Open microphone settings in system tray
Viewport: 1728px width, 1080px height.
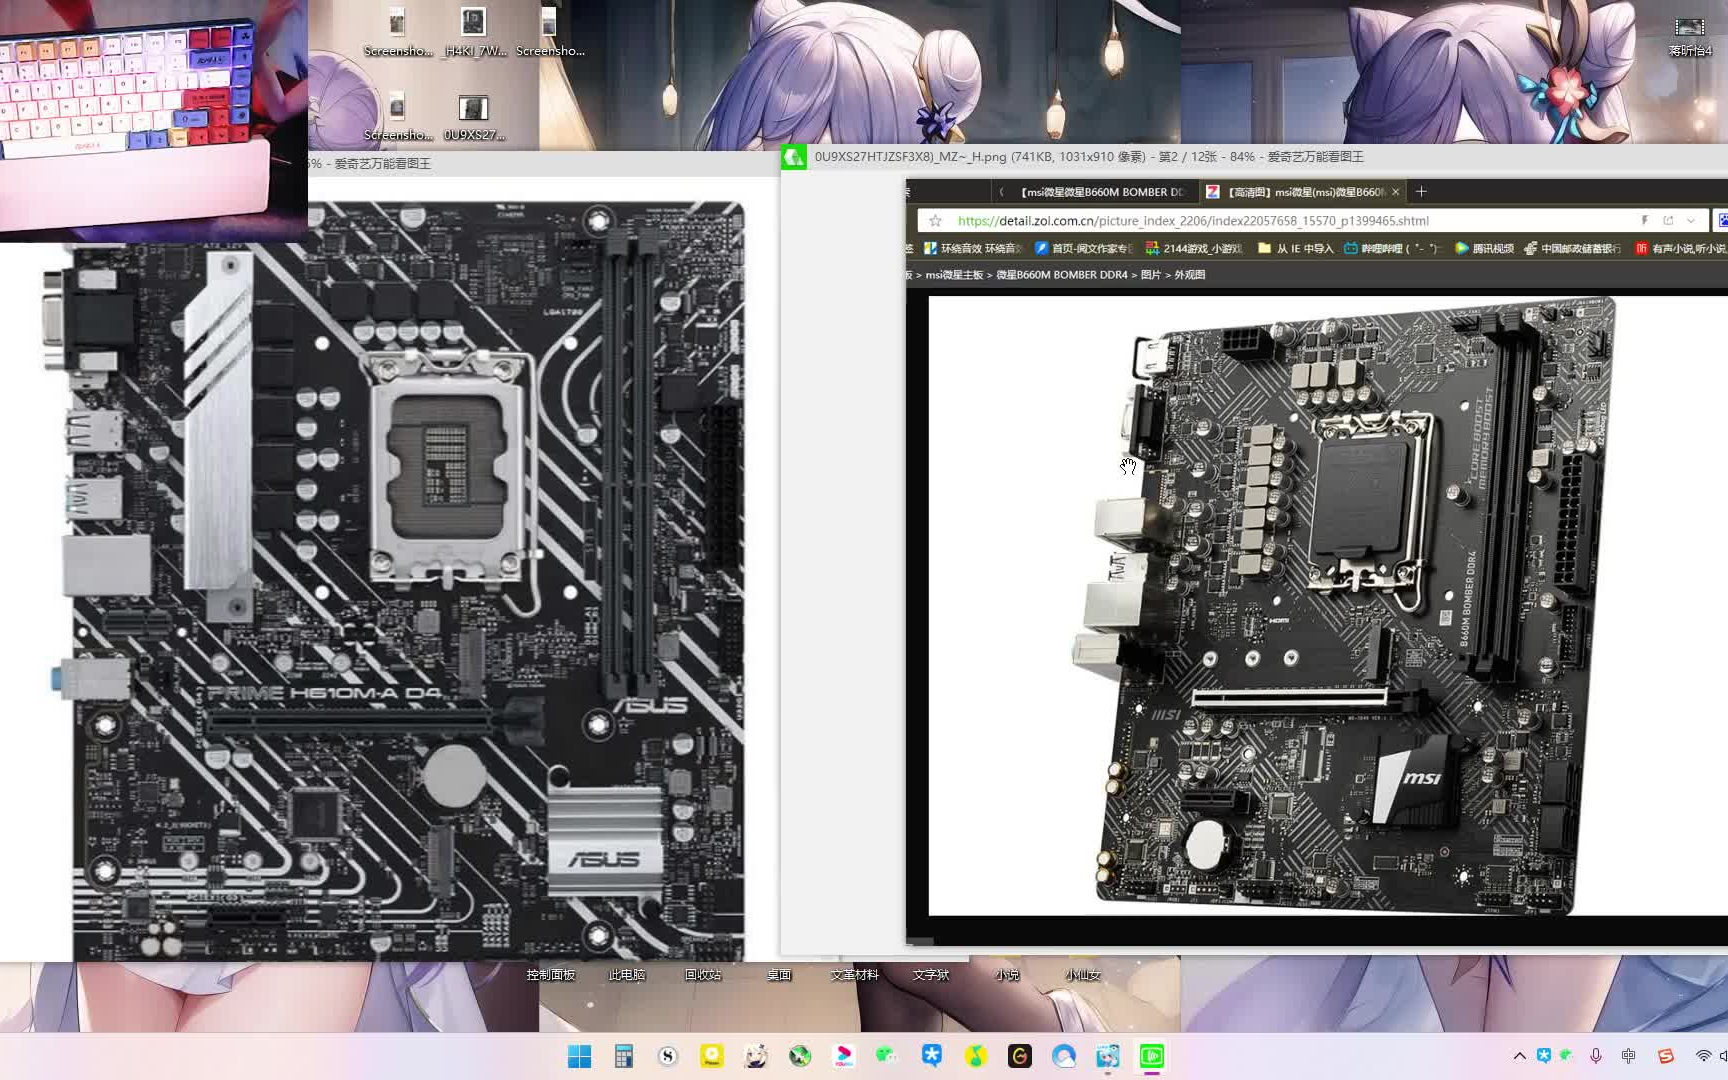pos(1596,1056)
